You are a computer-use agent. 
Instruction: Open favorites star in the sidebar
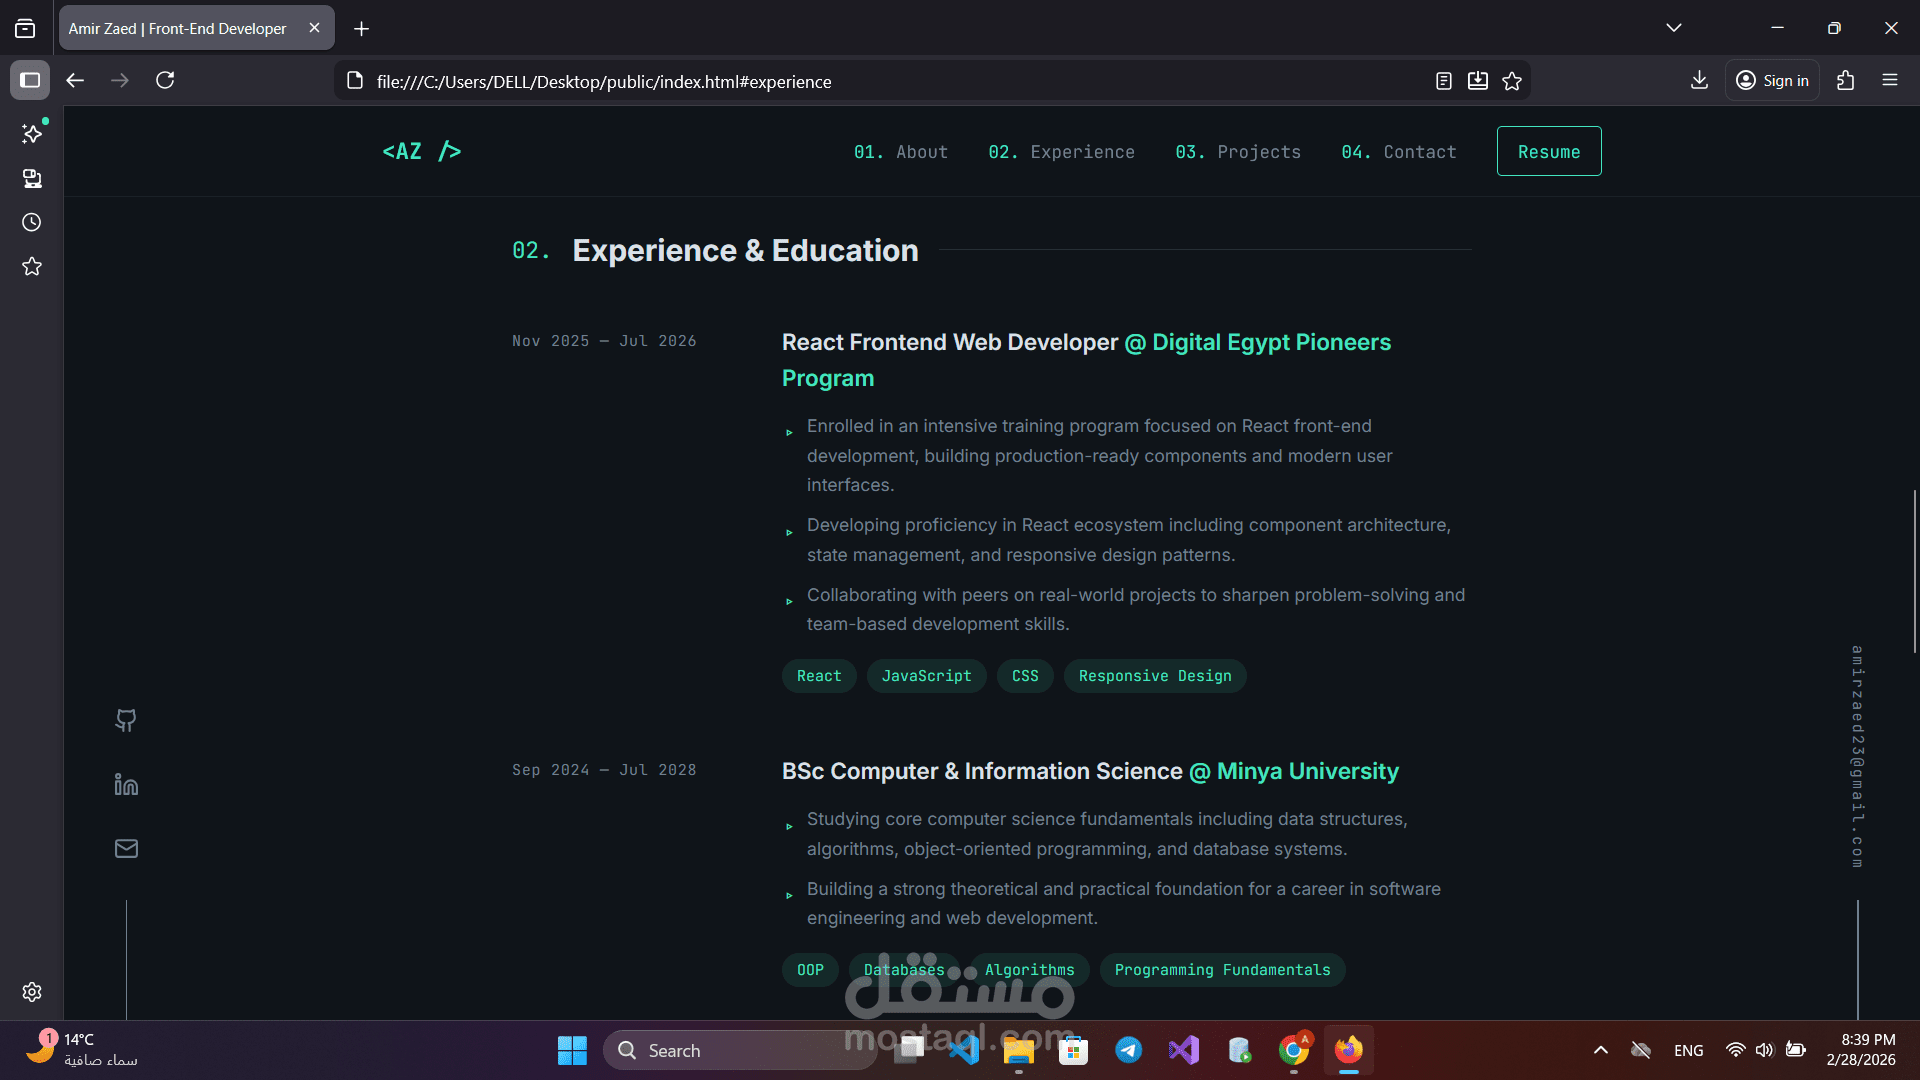coord(31,266)
